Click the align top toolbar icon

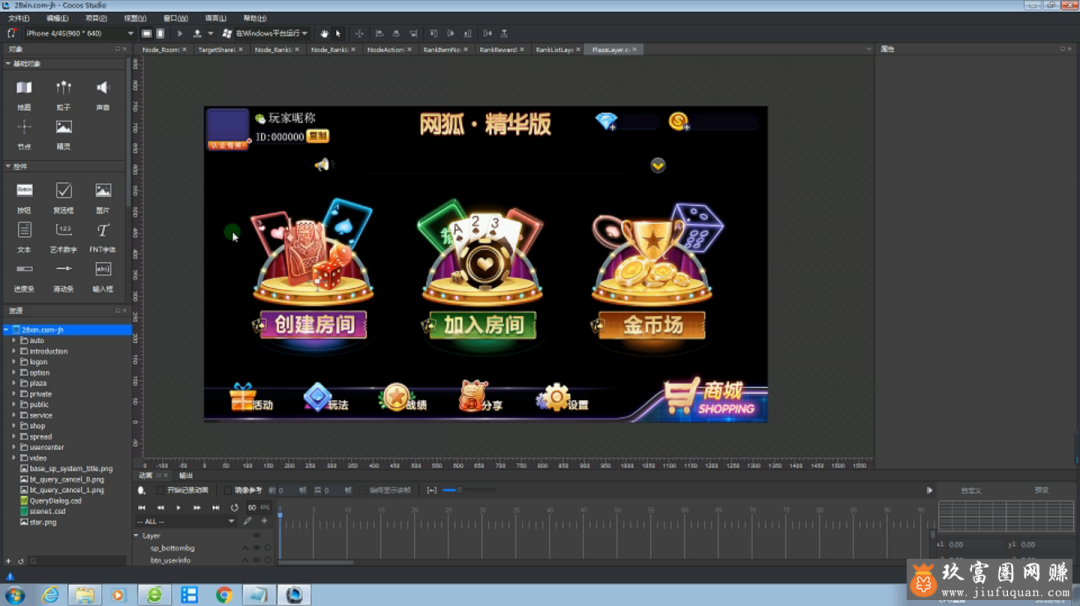point(433,33)
